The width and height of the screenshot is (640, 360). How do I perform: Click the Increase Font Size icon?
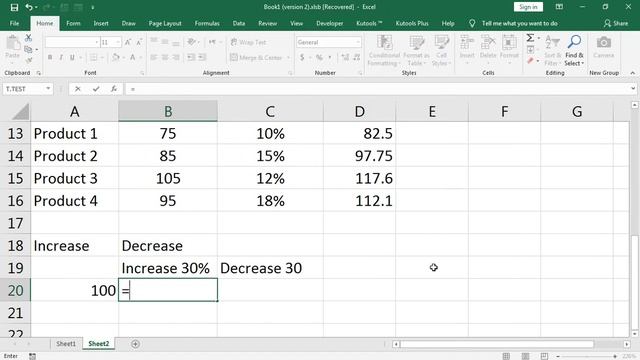click(128, 42)
